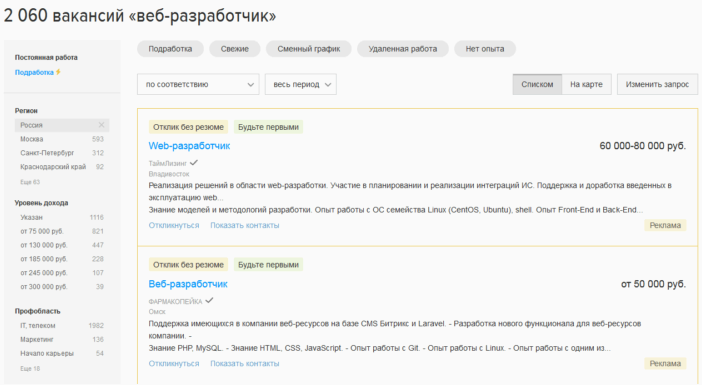Click the verified checkmark beside ФАРМАКОПЕЙКА

(x=209, y=300)
